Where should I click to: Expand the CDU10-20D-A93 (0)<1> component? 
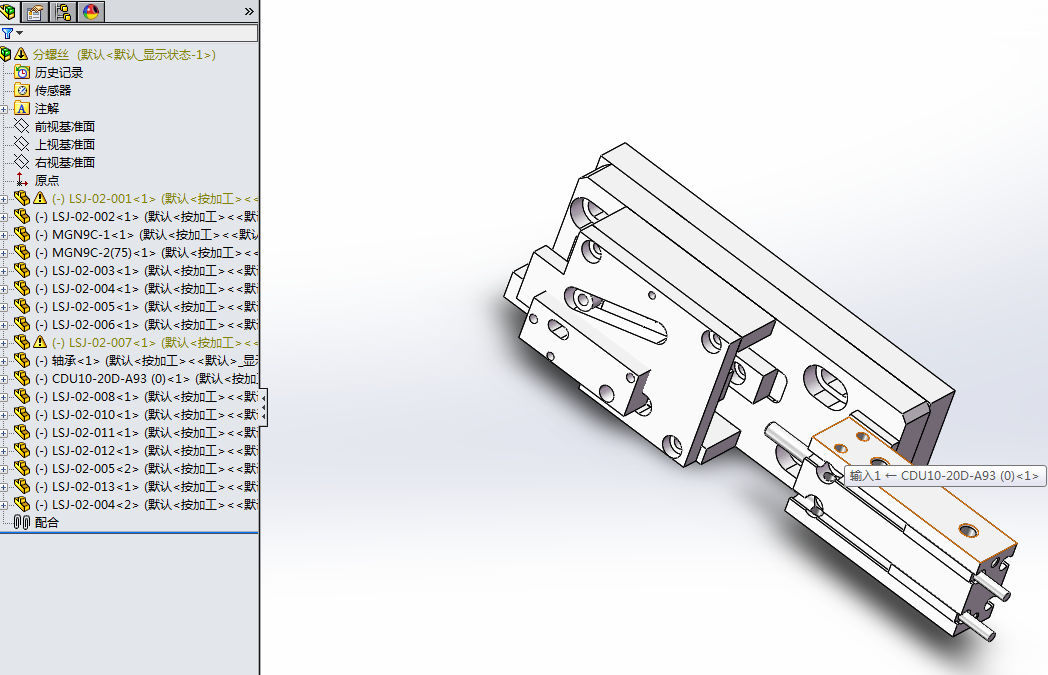pos(4,380)
